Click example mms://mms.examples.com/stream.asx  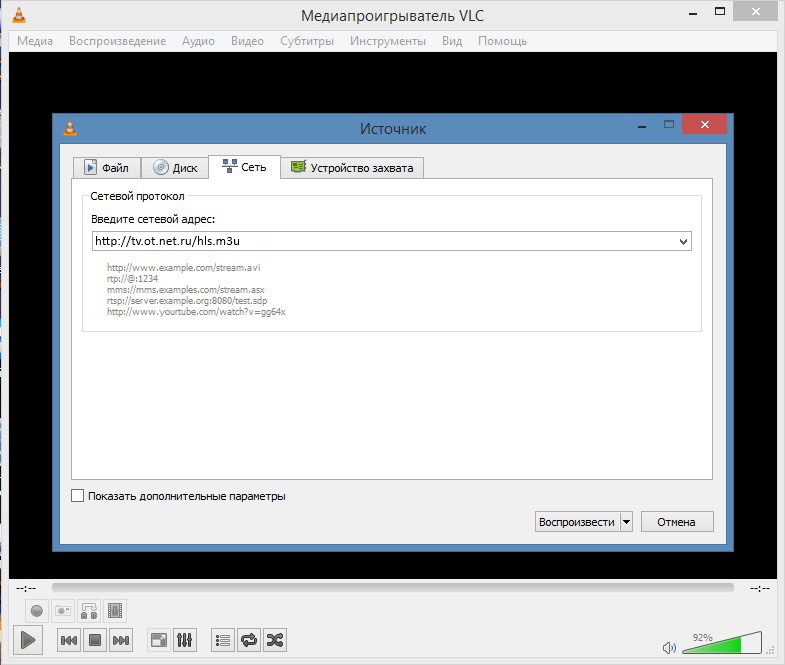[x=186, y=289]
